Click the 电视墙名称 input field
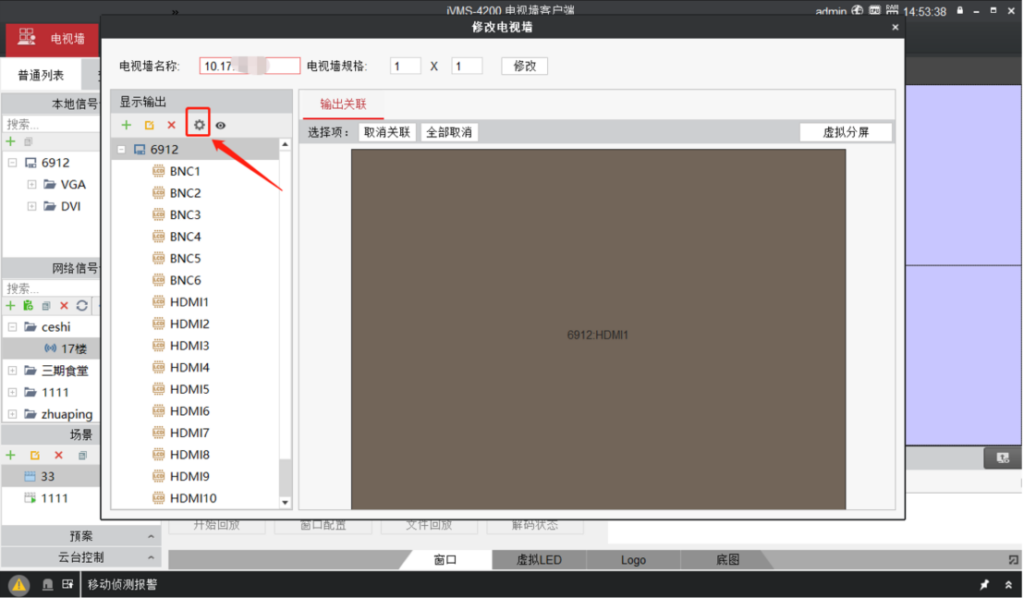The image size is (1024, 598). click(x=249, y=66)
